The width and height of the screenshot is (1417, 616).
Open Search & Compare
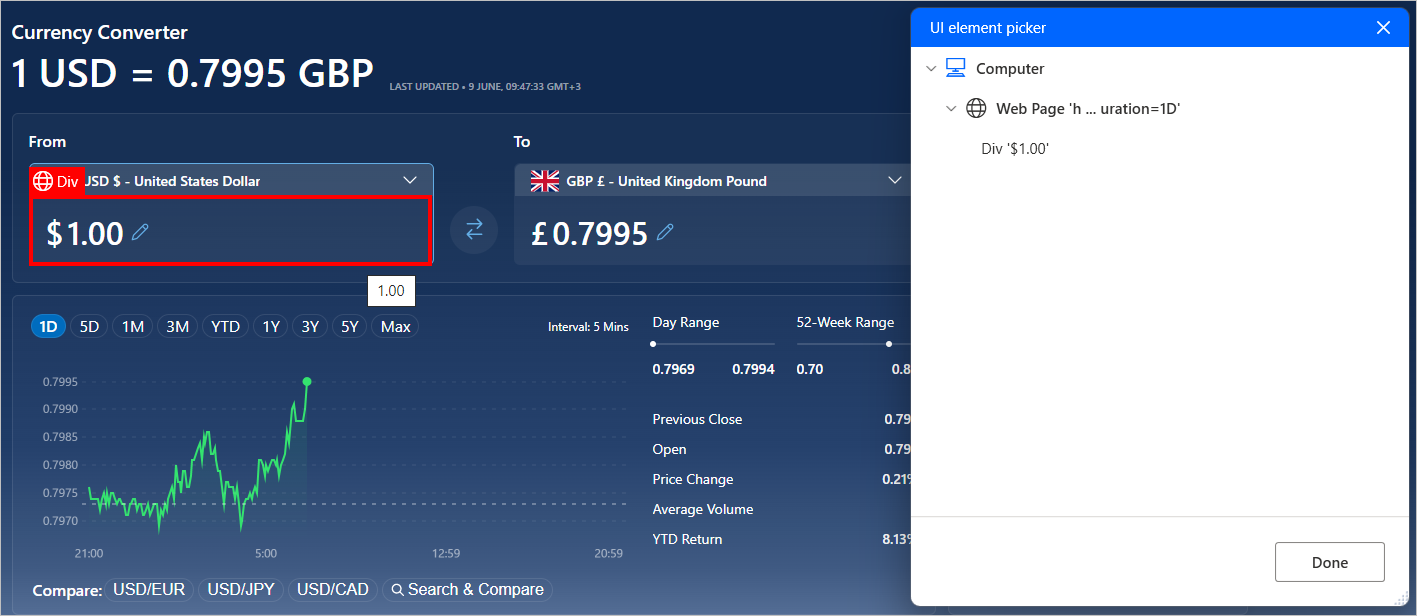tap(467, 590)
